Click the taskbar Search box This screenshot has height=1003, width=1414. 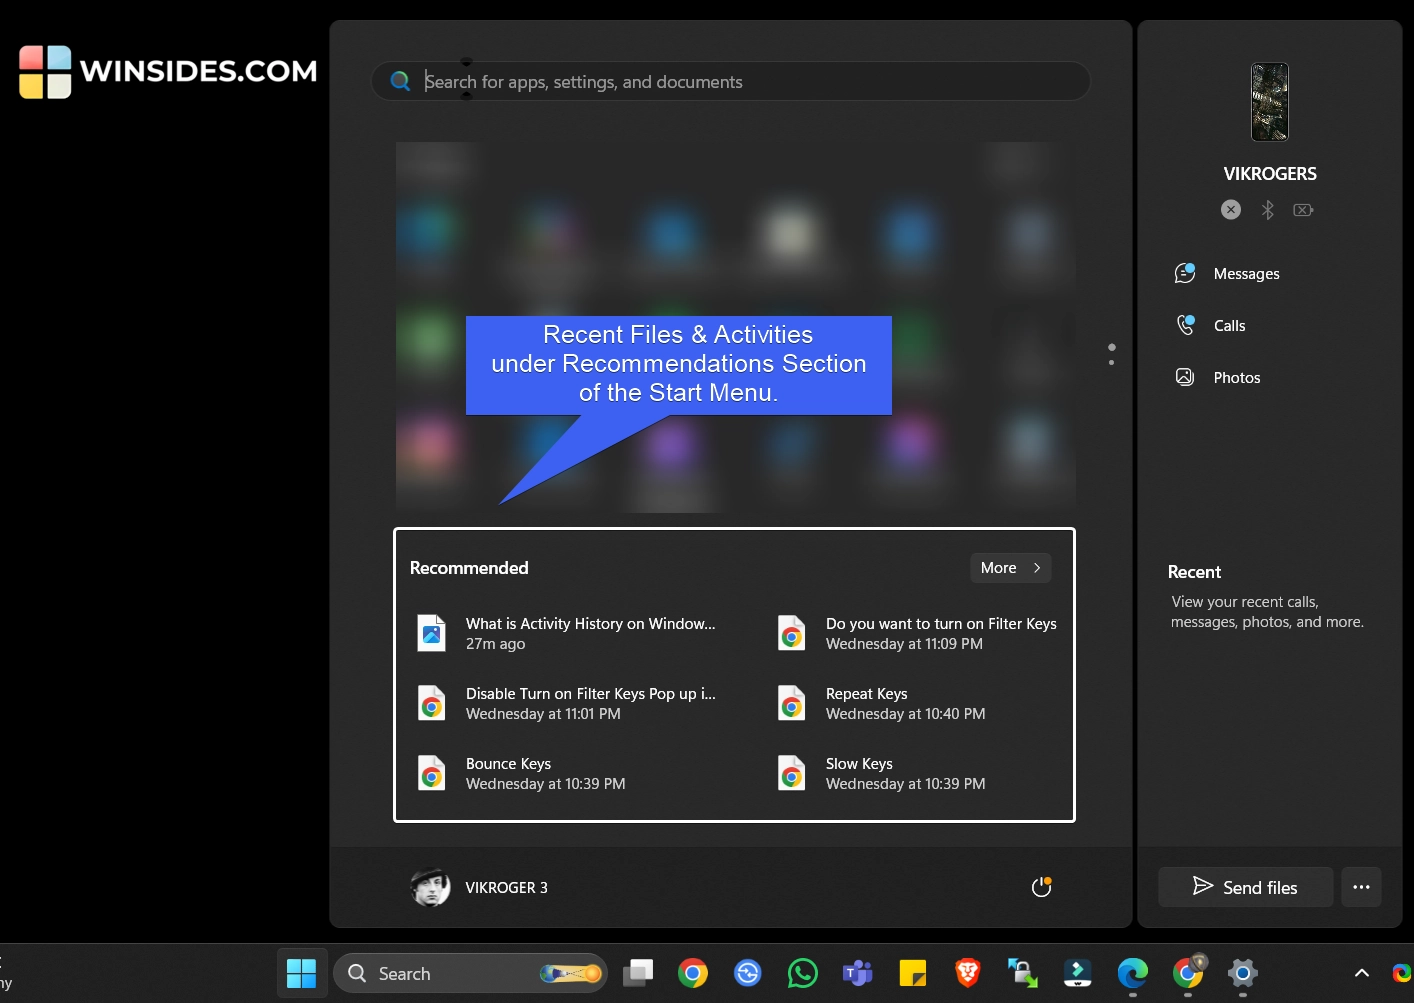pos(470,973)
